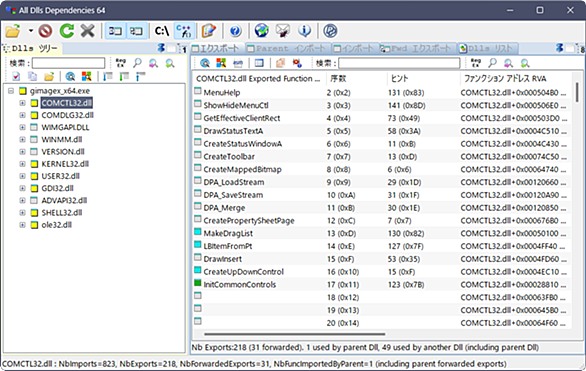Expand the USER32.dll tree node
Screen dimensions: 586x371
(x=22, y=176)
